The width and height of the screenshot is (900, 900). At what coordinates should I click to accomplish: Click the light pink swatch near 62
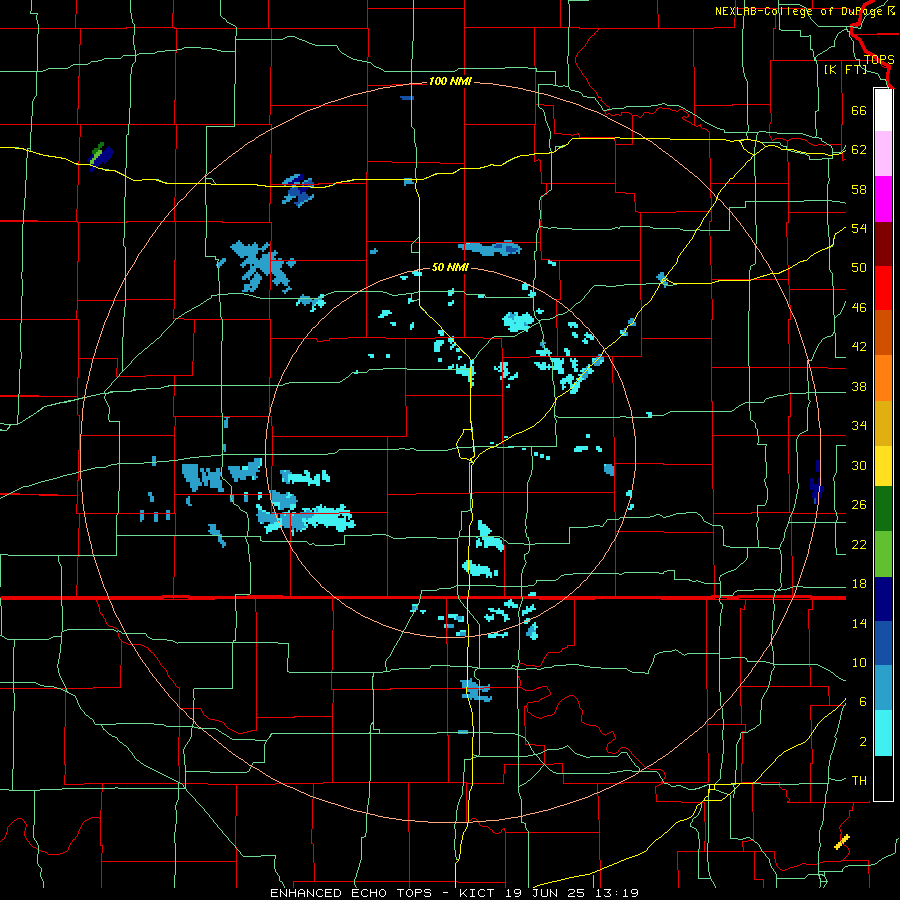coord(883,153)
